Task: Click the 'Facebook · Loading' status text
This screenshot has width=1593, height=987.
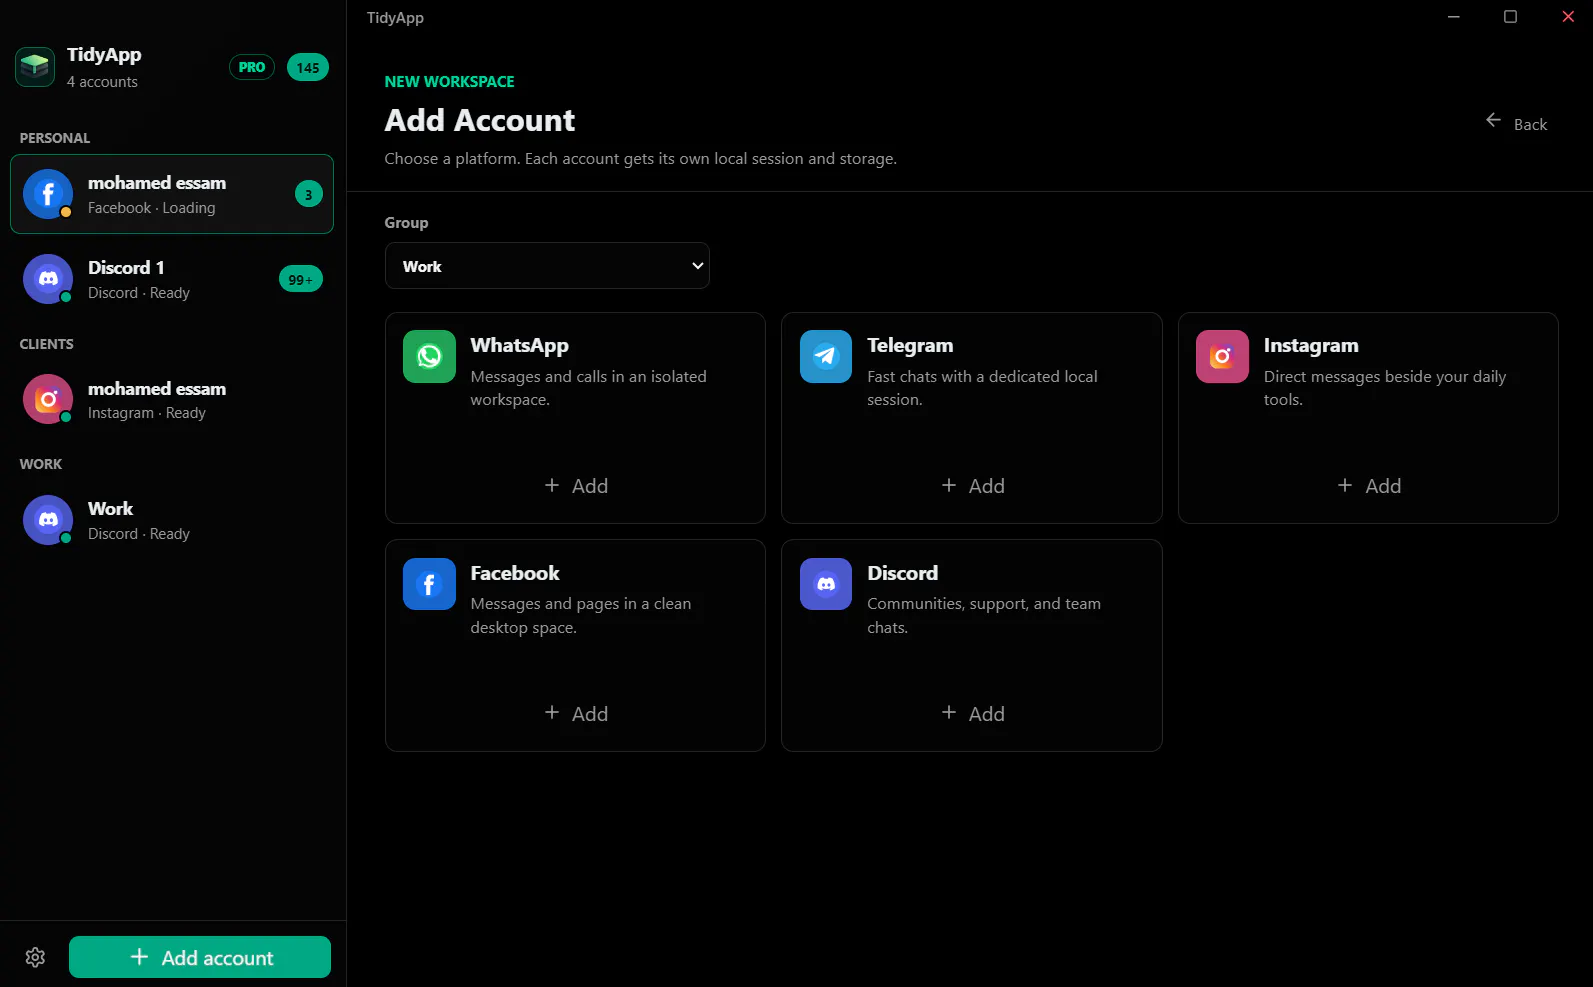Action: (x=151, y=208)
